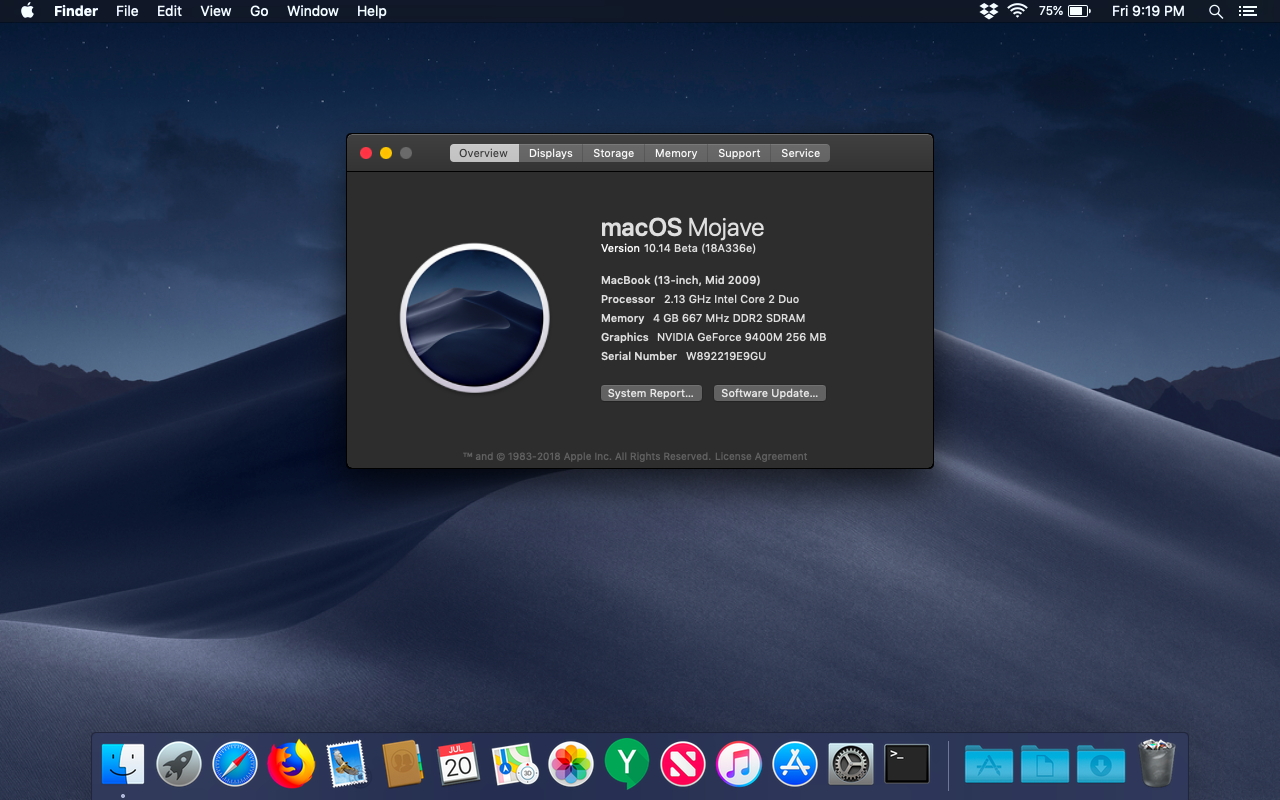1280x800 pixels.
Task: Open Notification Center list icon
Action: [1247, 11]
